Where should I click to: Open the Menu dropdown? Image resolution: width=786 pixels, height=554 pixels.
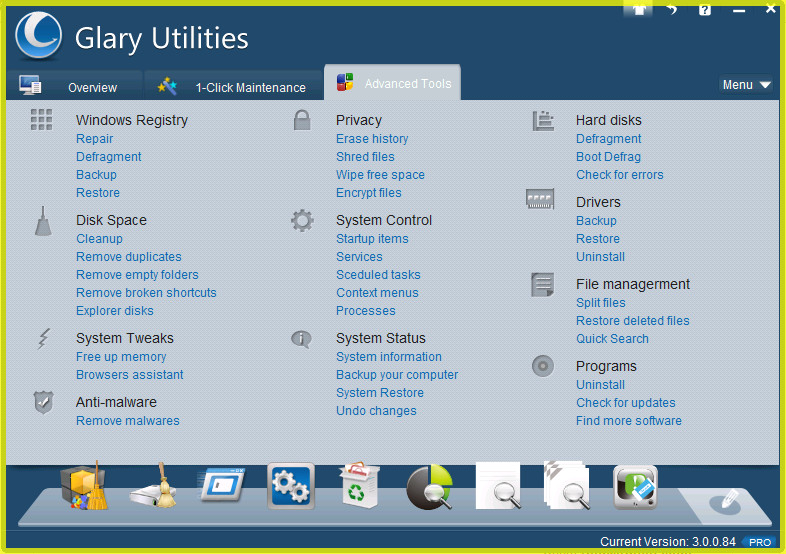746,85
